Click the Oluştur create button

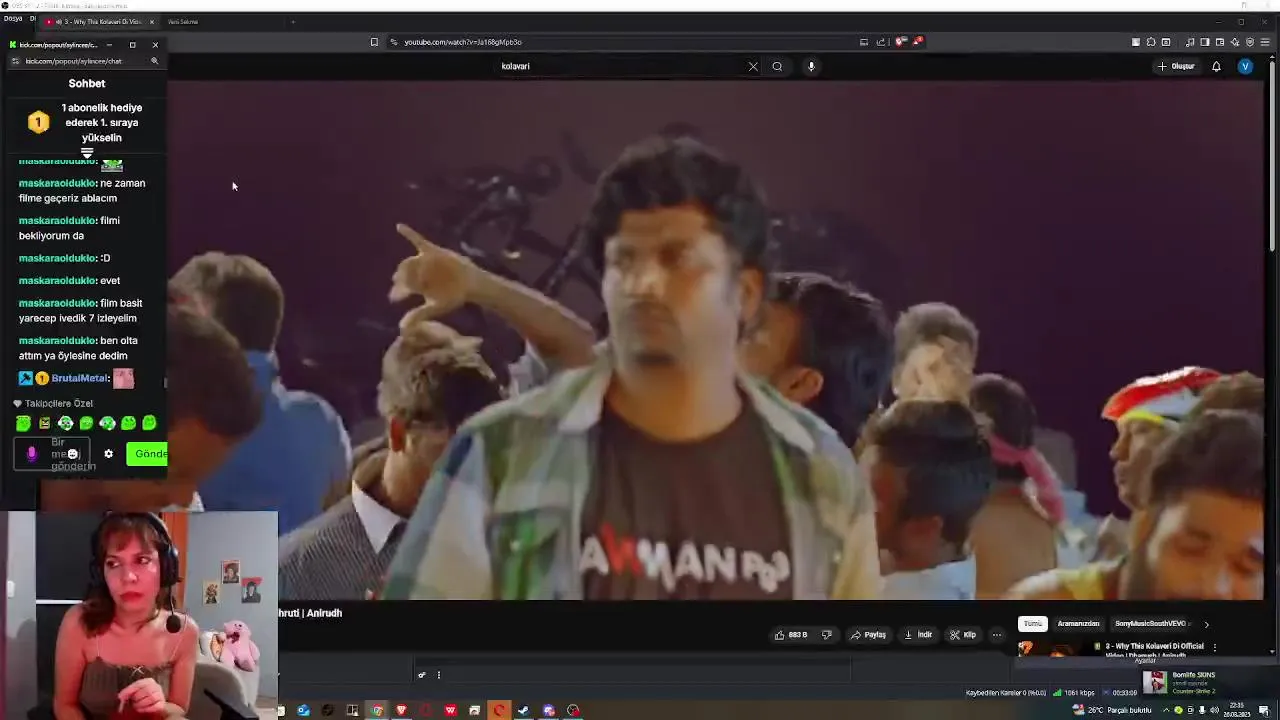point(1176,66)
